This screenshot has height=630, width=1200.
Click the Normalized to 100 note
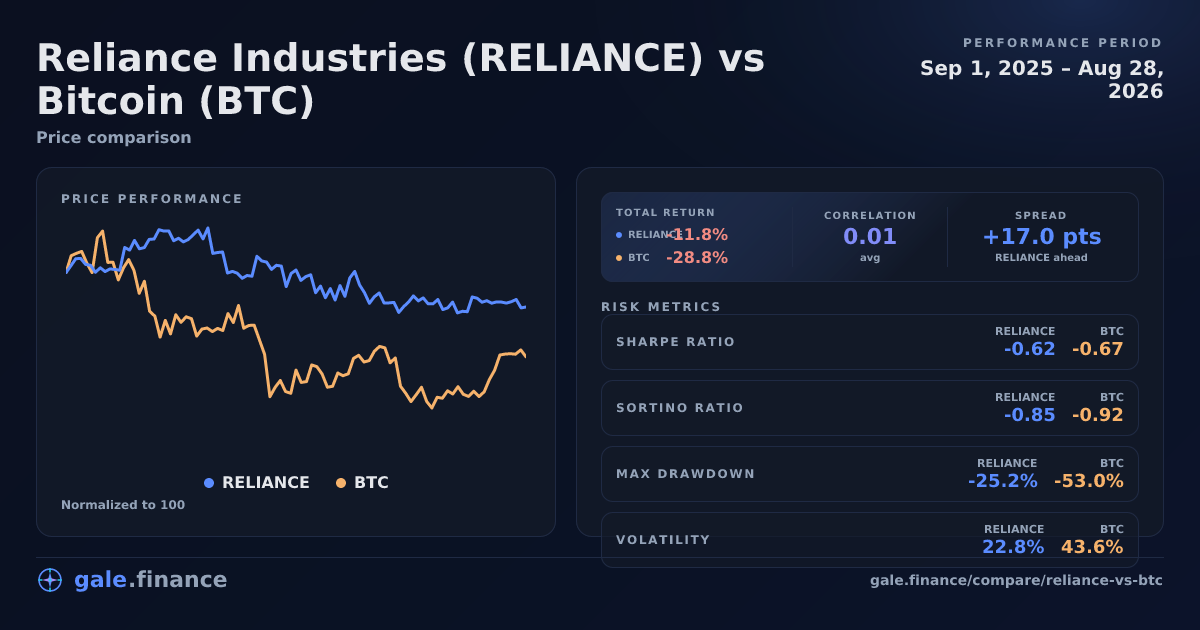coord(123,505)
